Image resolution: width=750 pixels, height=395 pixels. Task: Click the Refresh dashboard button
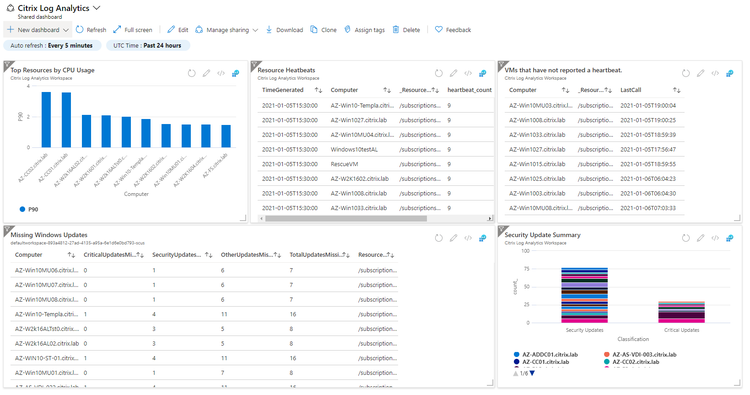tap(91, 30)
